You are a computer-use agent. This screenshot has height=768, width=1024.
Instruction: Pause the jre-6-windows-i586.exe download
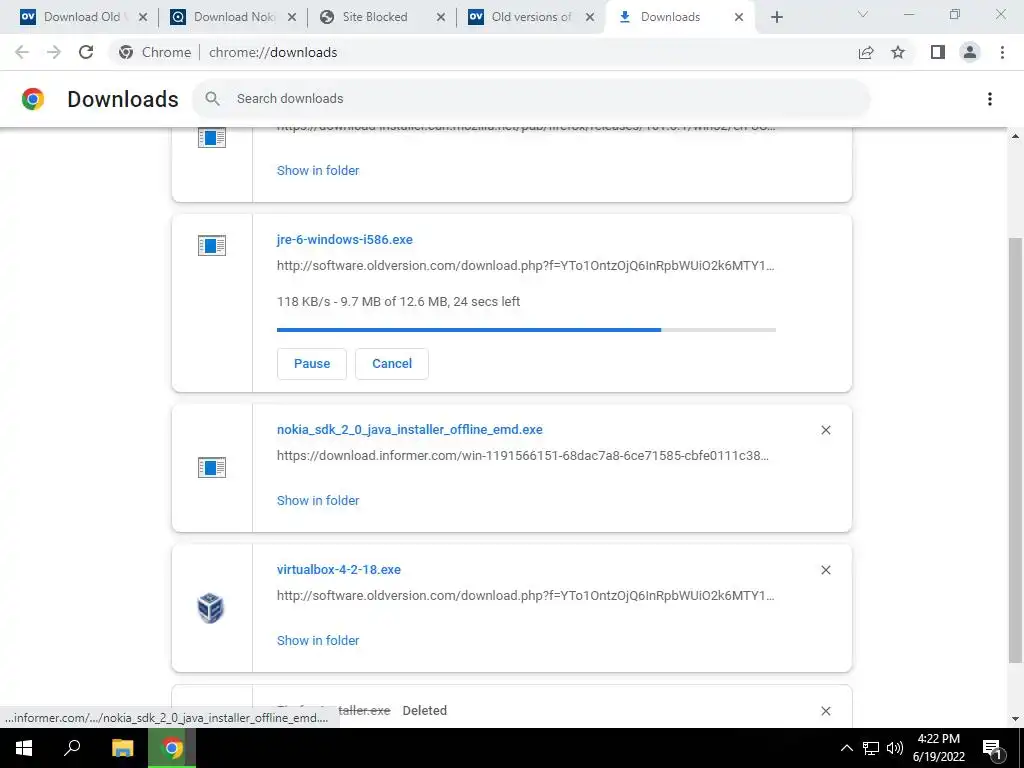click(312, 364)
